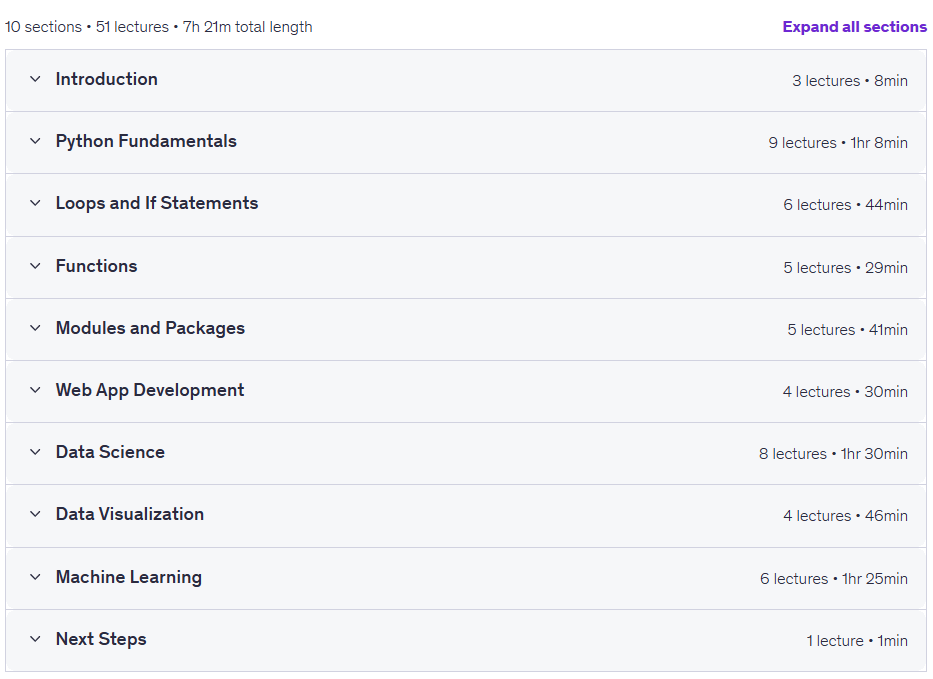Select the Loops and If Statements title

click(x=157, y=204)
